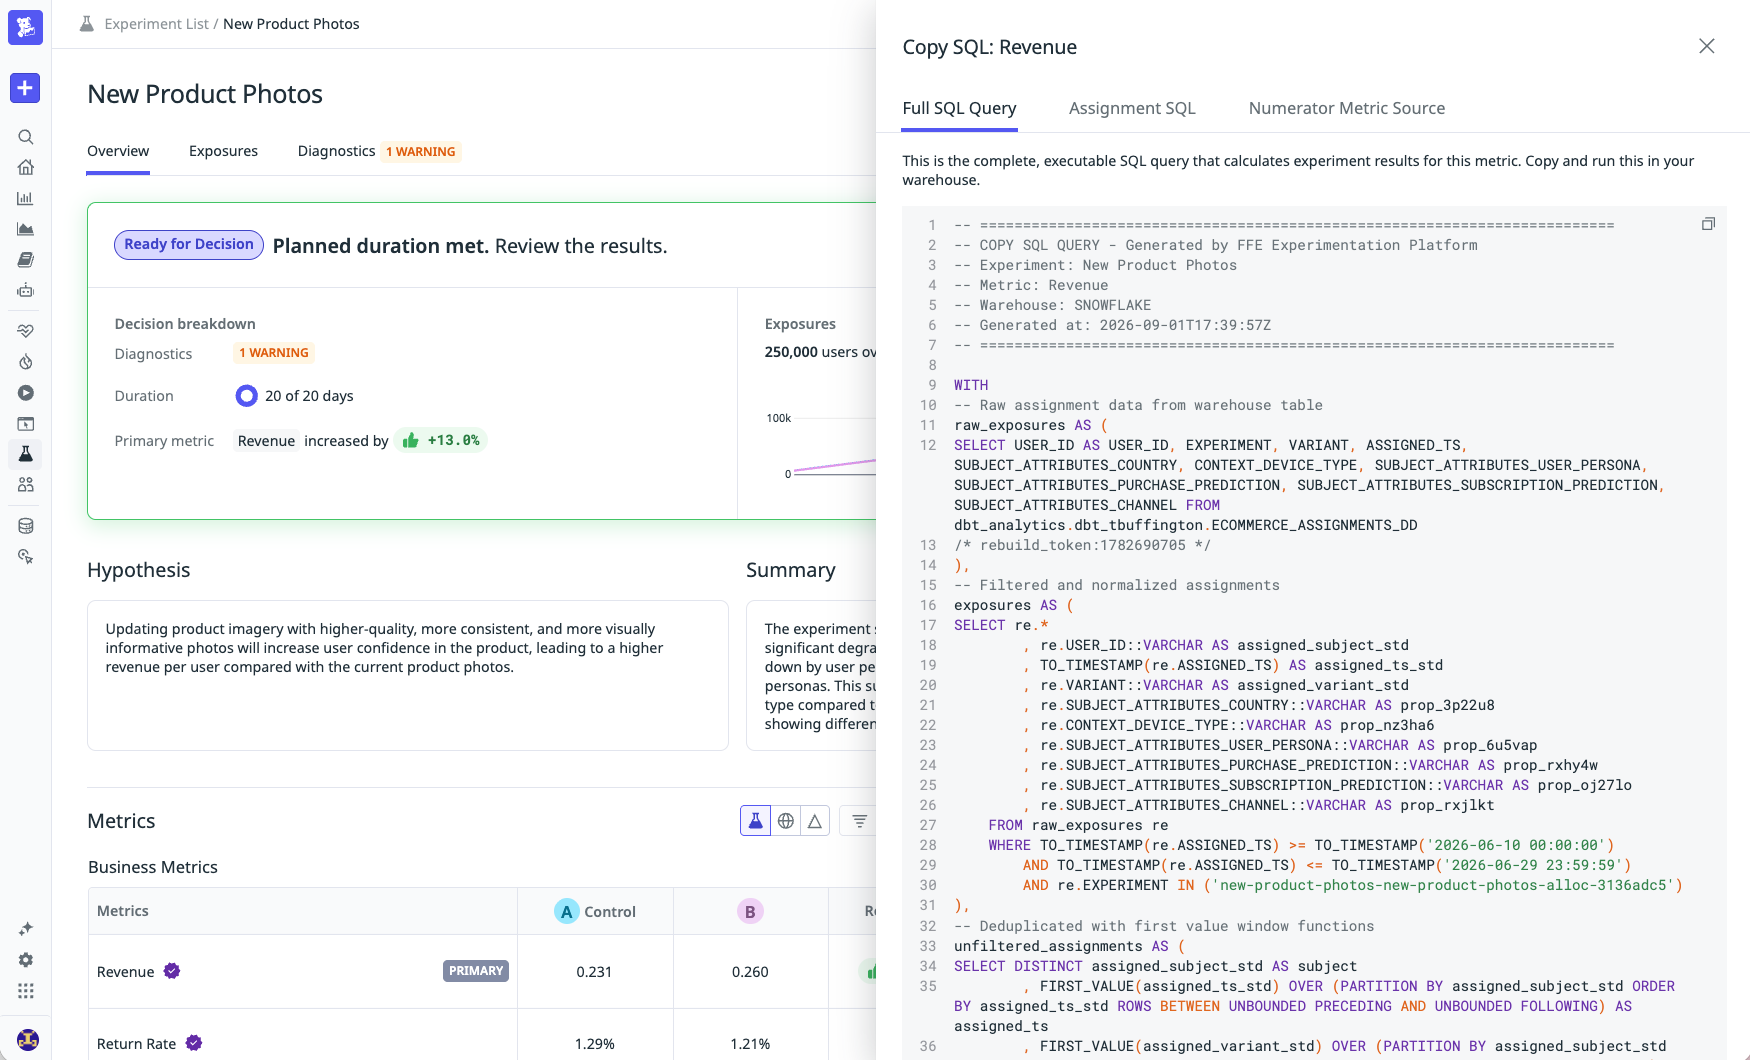Open the robot sidebar icon
The width and height of the screenshot is (1750, 1060).
click(x=26, y=290)
